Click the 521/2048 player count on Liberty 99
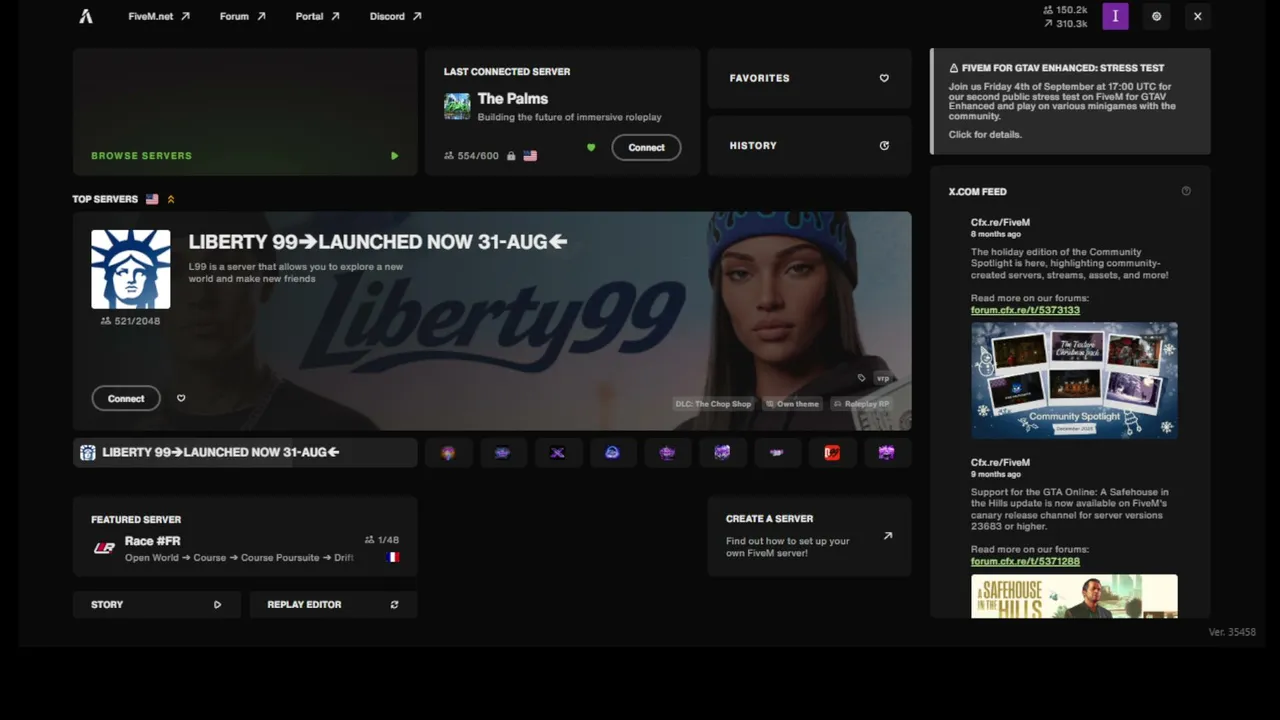1280x720 pixels. (131, 321)
